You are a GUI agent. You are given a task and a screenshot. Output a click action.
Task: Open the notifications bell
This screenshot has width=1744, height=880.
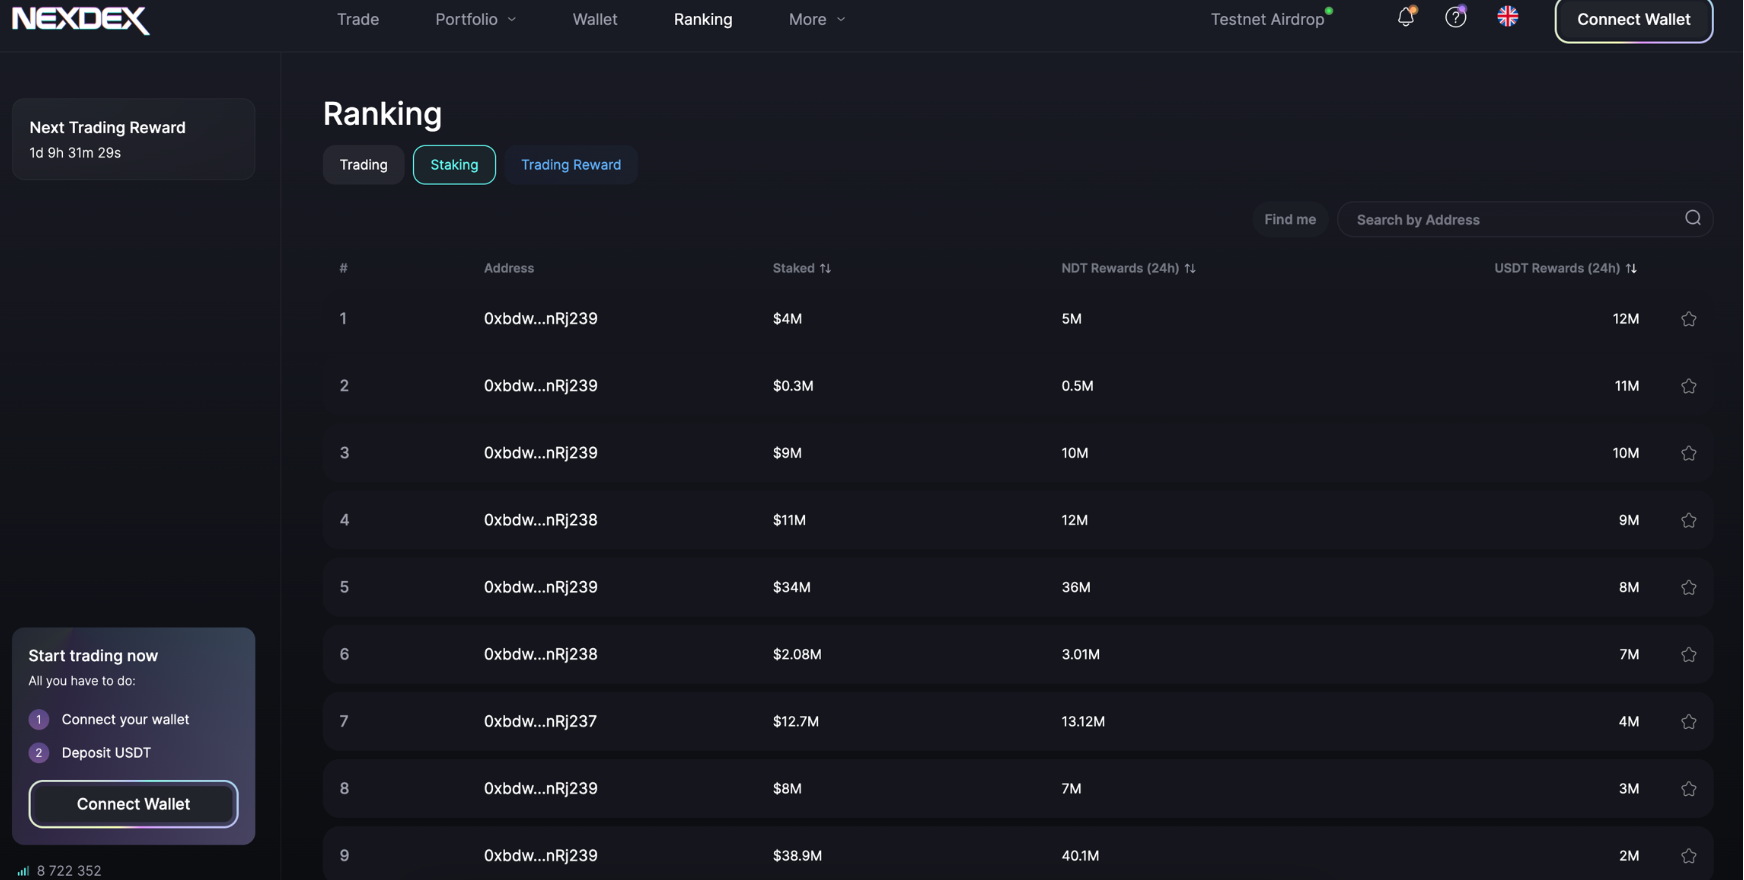1405,17
